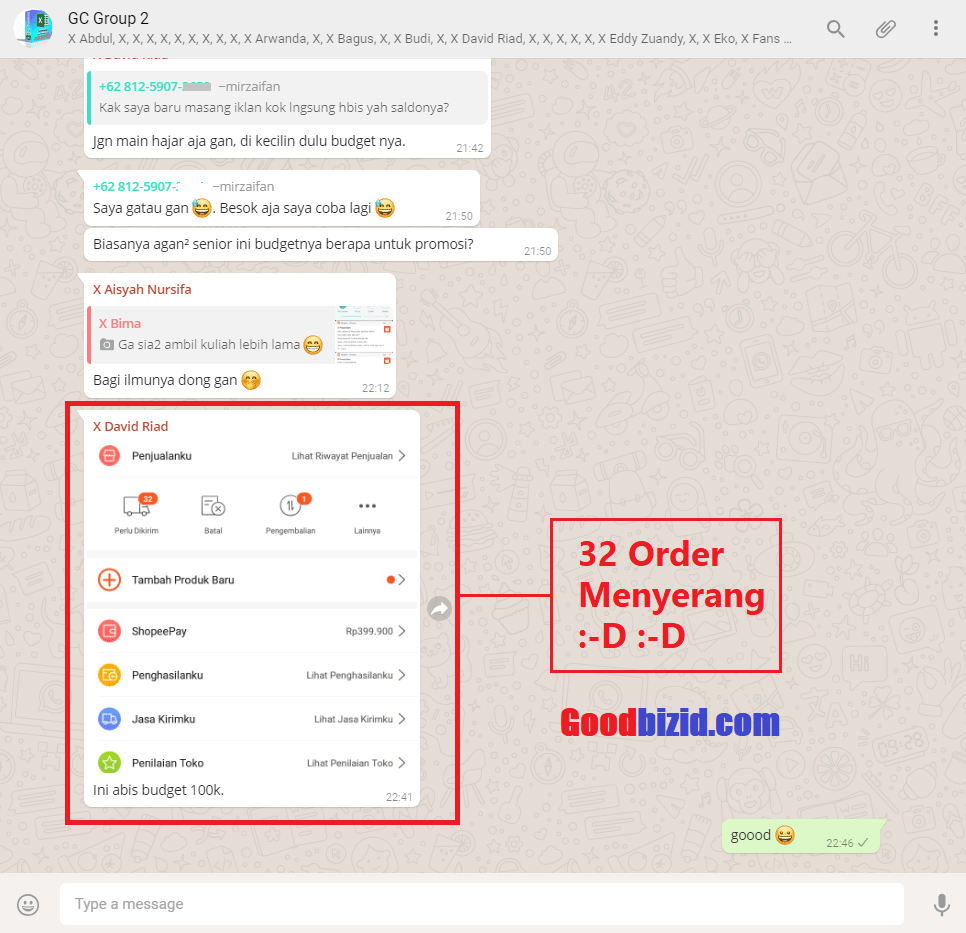Click chevron beside Lihat Riwayat Penjualan
The image size is (966, 933).
pyautogui.click(x=402, y=456)
